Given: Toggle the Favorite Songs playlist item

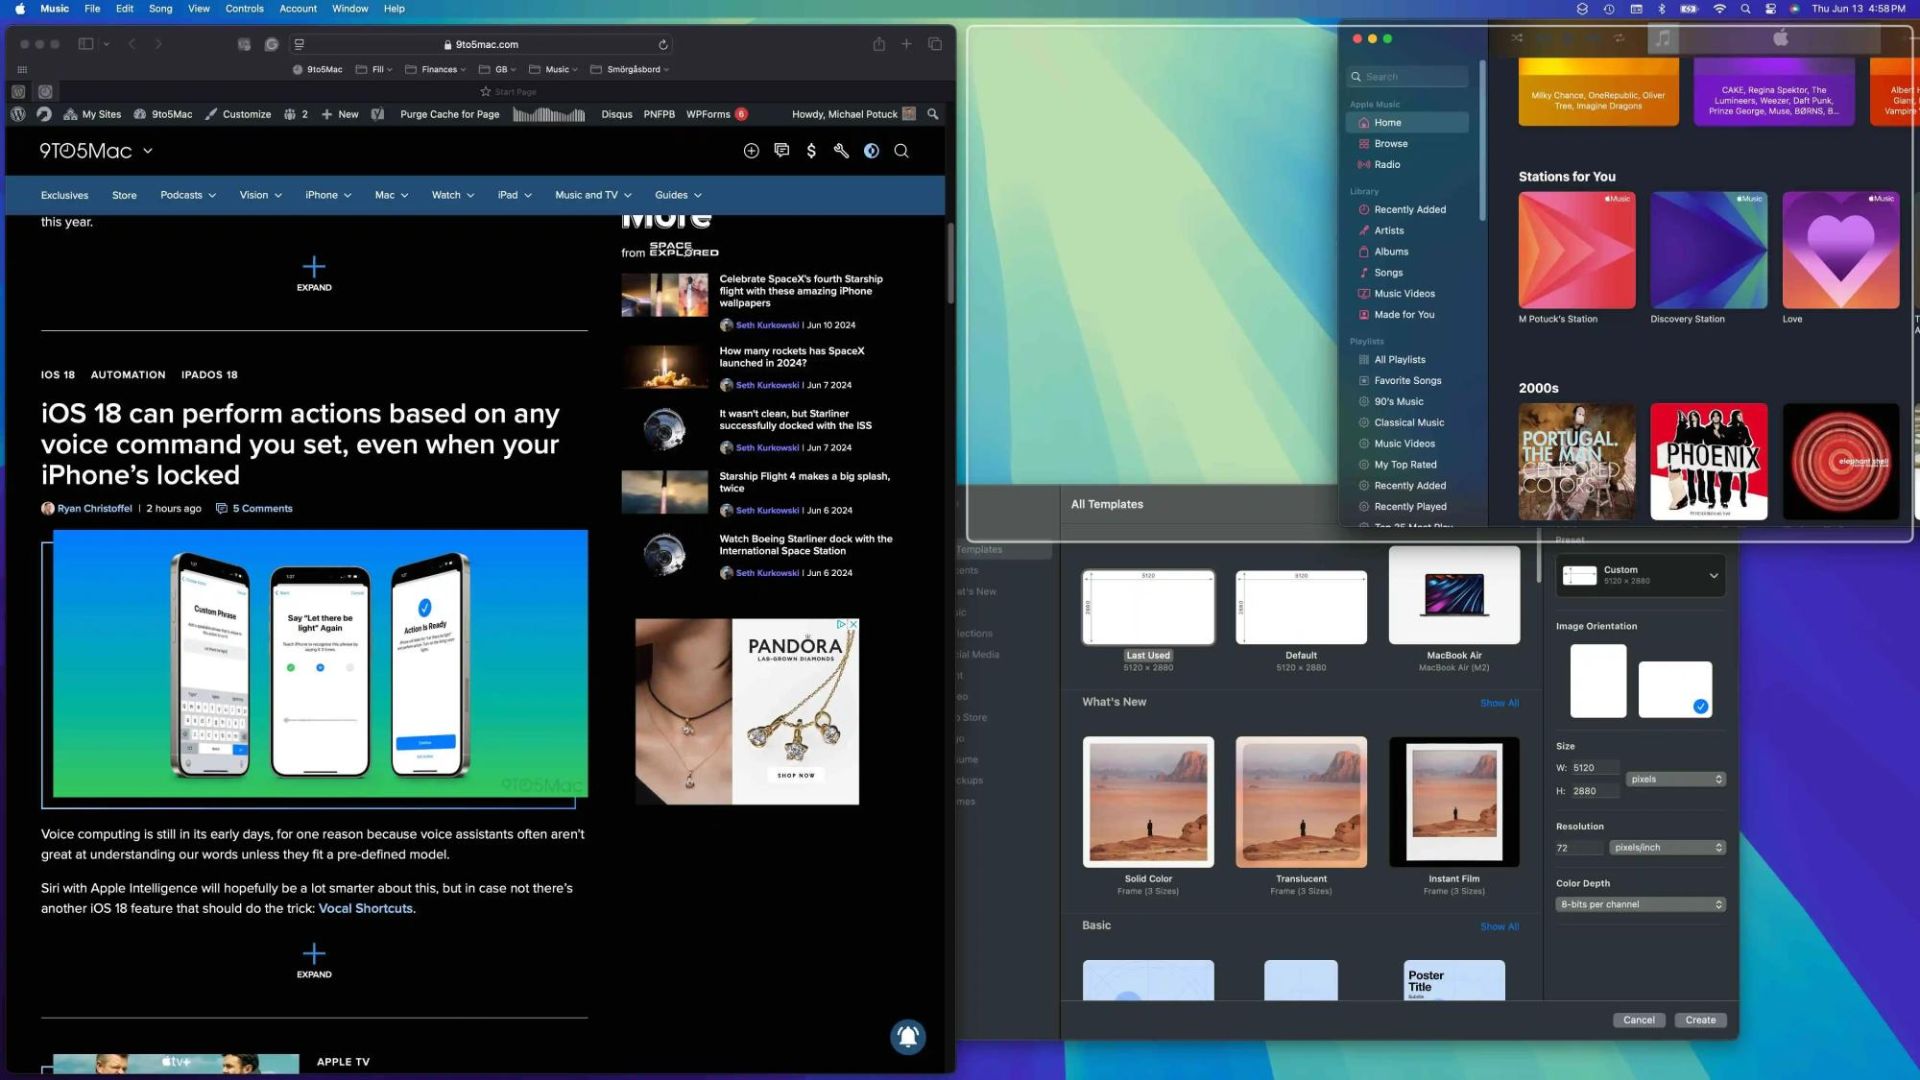Looking at the screenshot, I should pos(1407,380).
